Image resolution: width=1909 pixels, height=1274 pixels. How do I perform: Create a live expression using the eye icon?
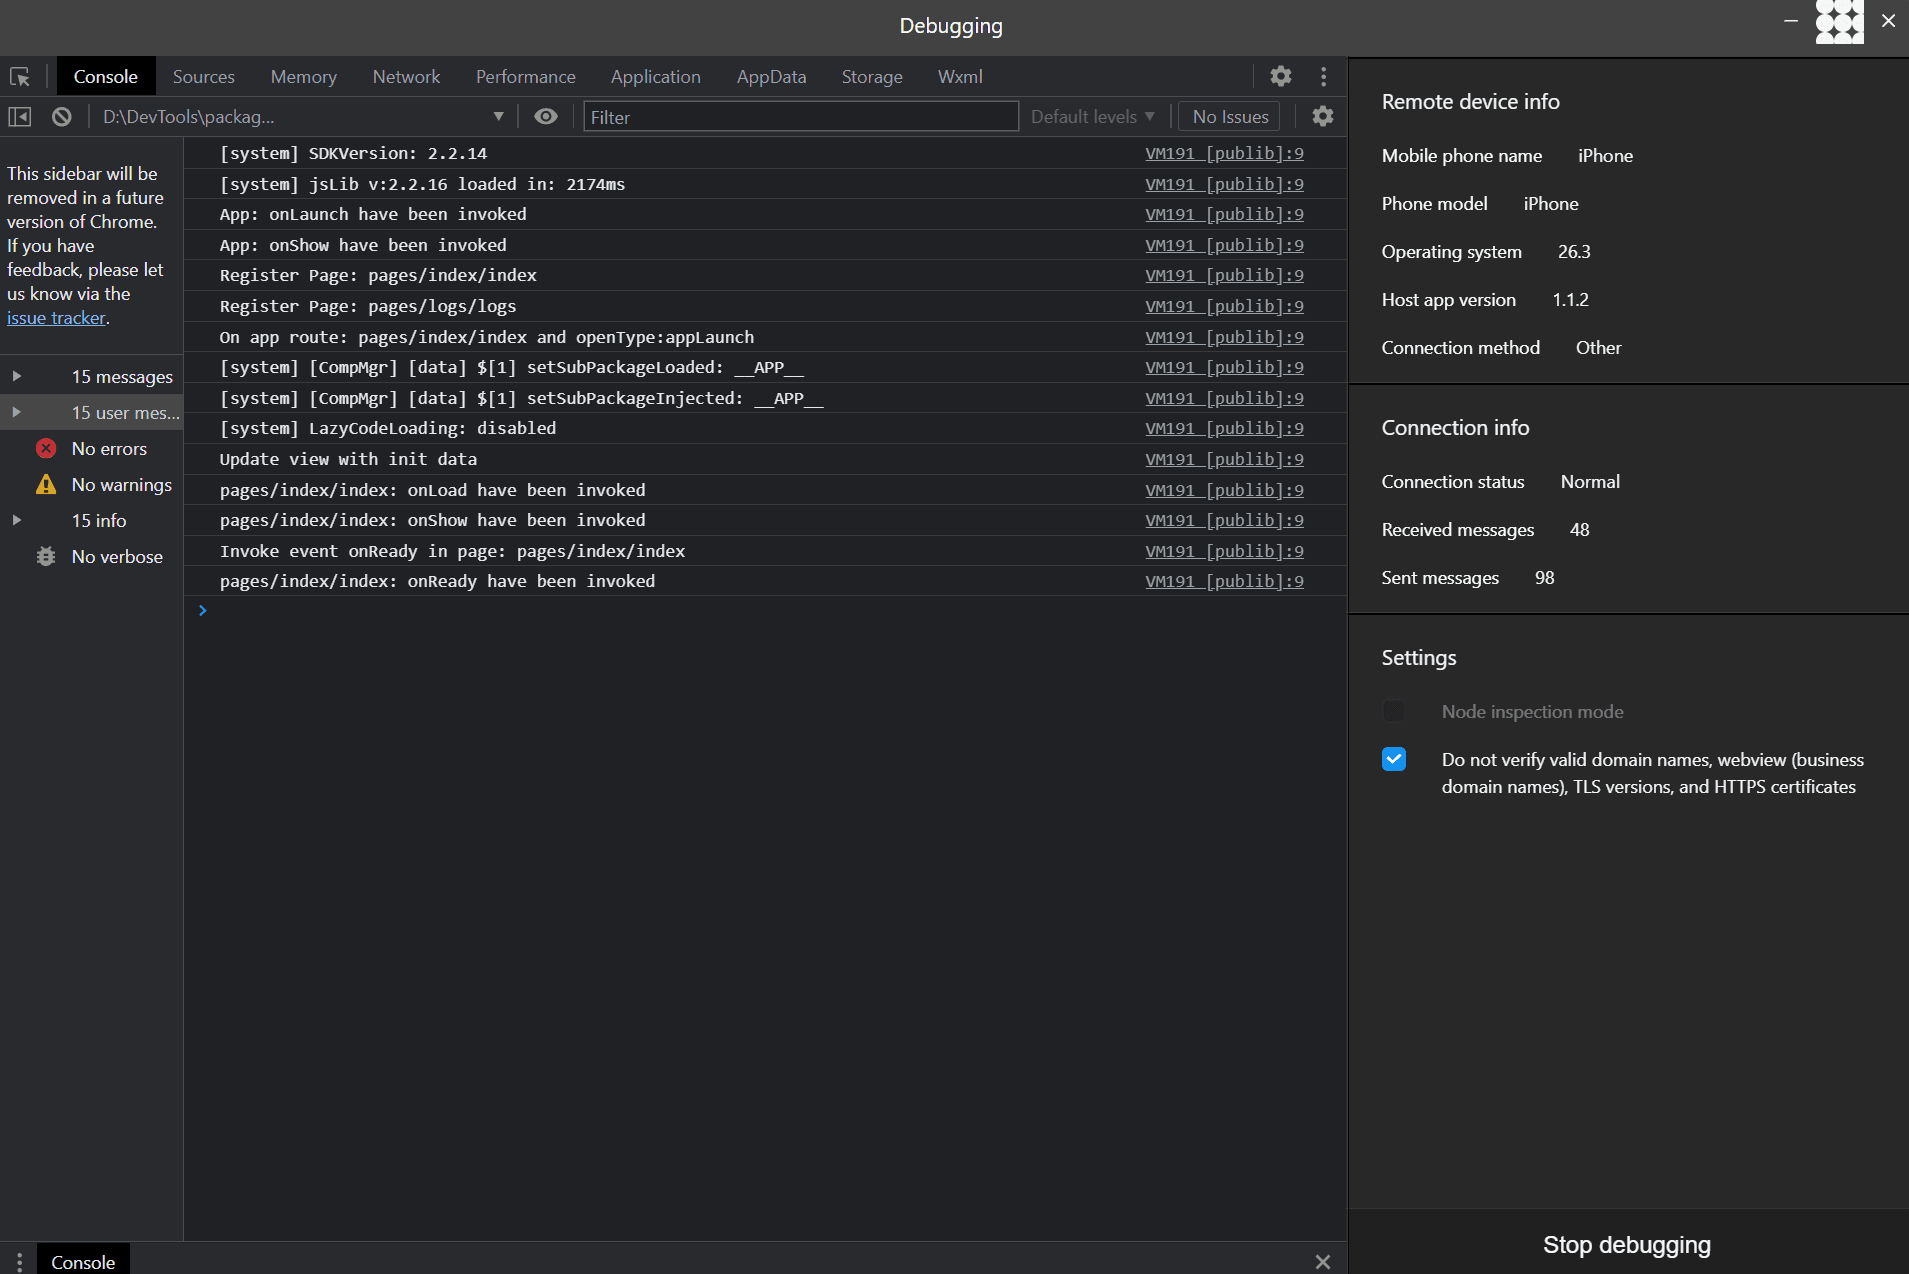pyautogui.click(x=545, y=116)
